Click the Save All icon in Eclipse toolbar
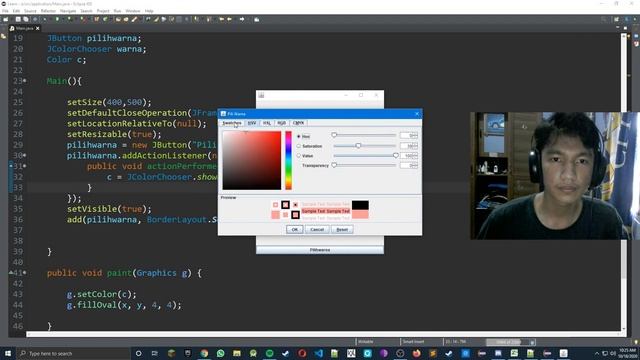Image resolution: width=640 pixels, height=360 pixels. (26, 19)
